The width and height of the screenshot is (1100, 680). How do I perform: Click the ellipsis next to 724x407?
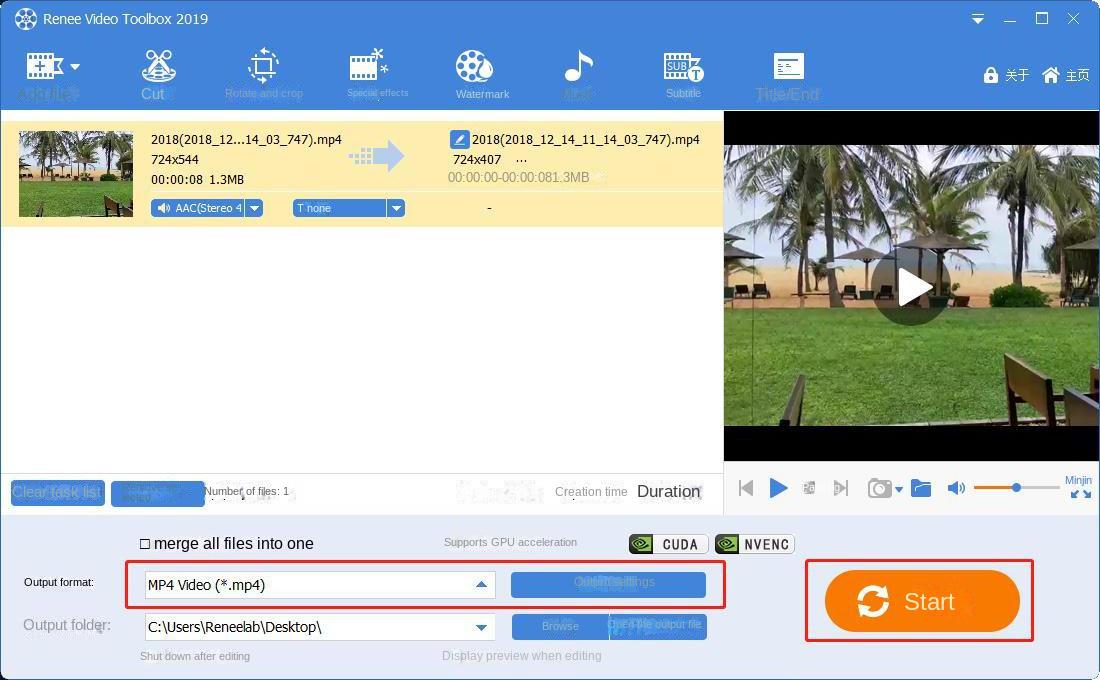click(521, 160)
